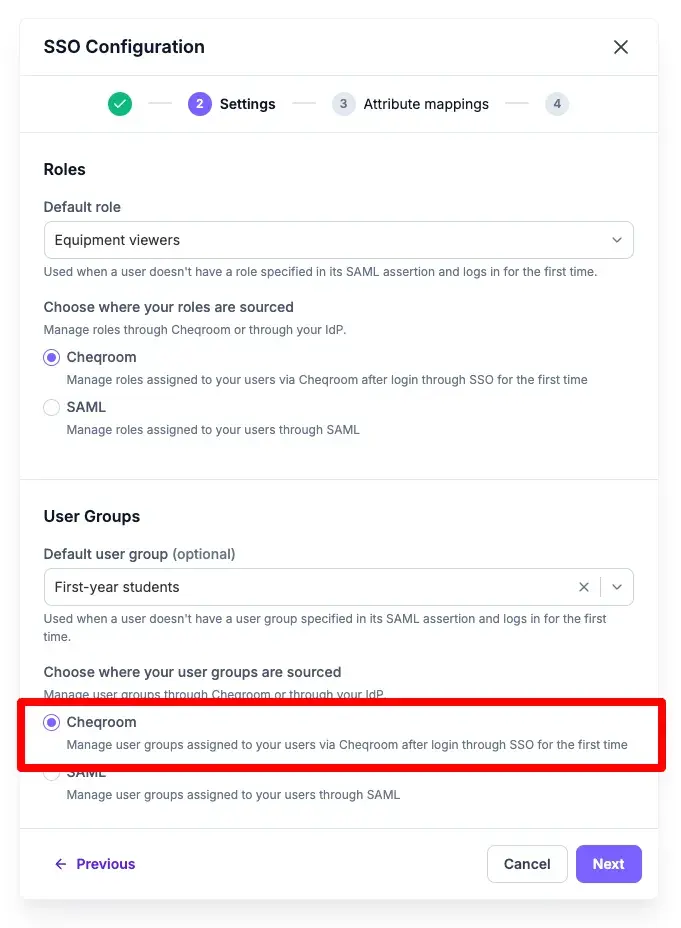Screen dimensions: 681x928
Task: Click the left arrow beside Previous
Action: [60, 864]
